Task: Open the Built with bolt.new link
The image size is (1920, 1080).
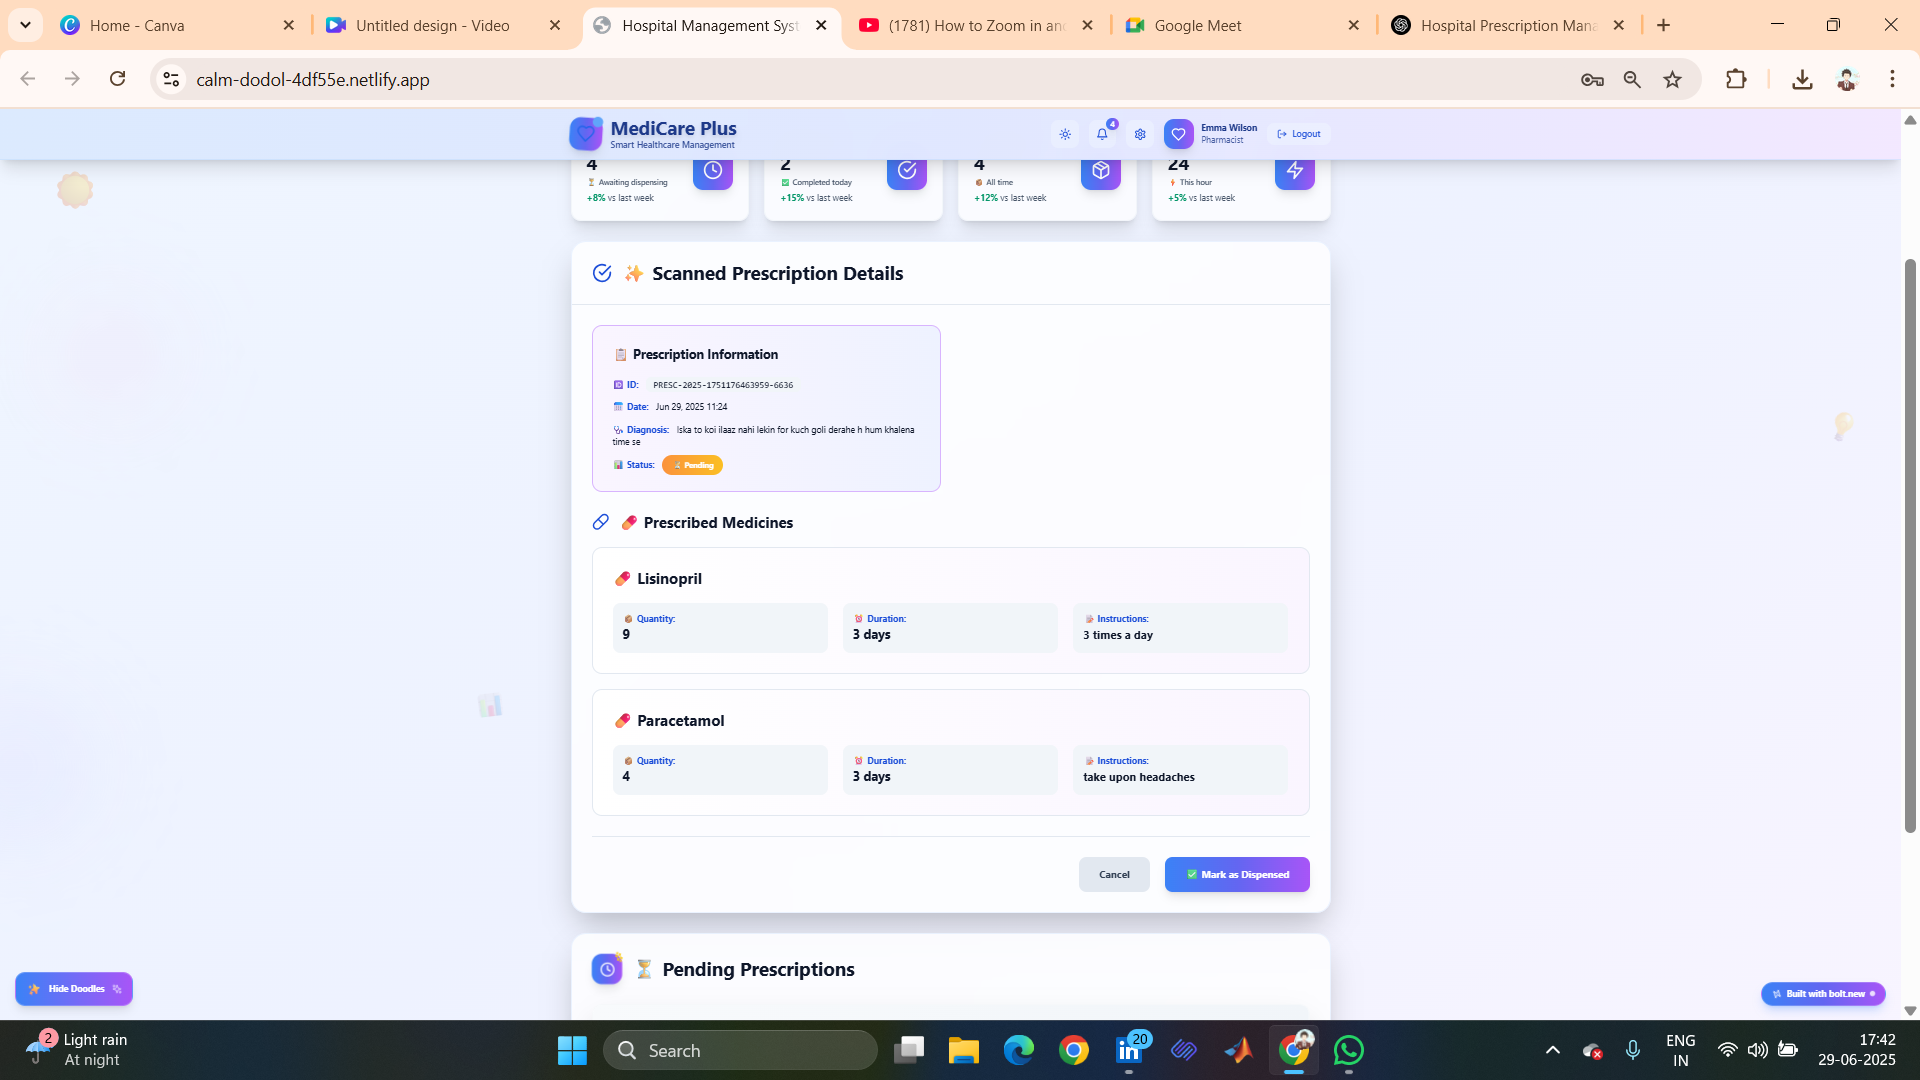Action: [1823, 994]
